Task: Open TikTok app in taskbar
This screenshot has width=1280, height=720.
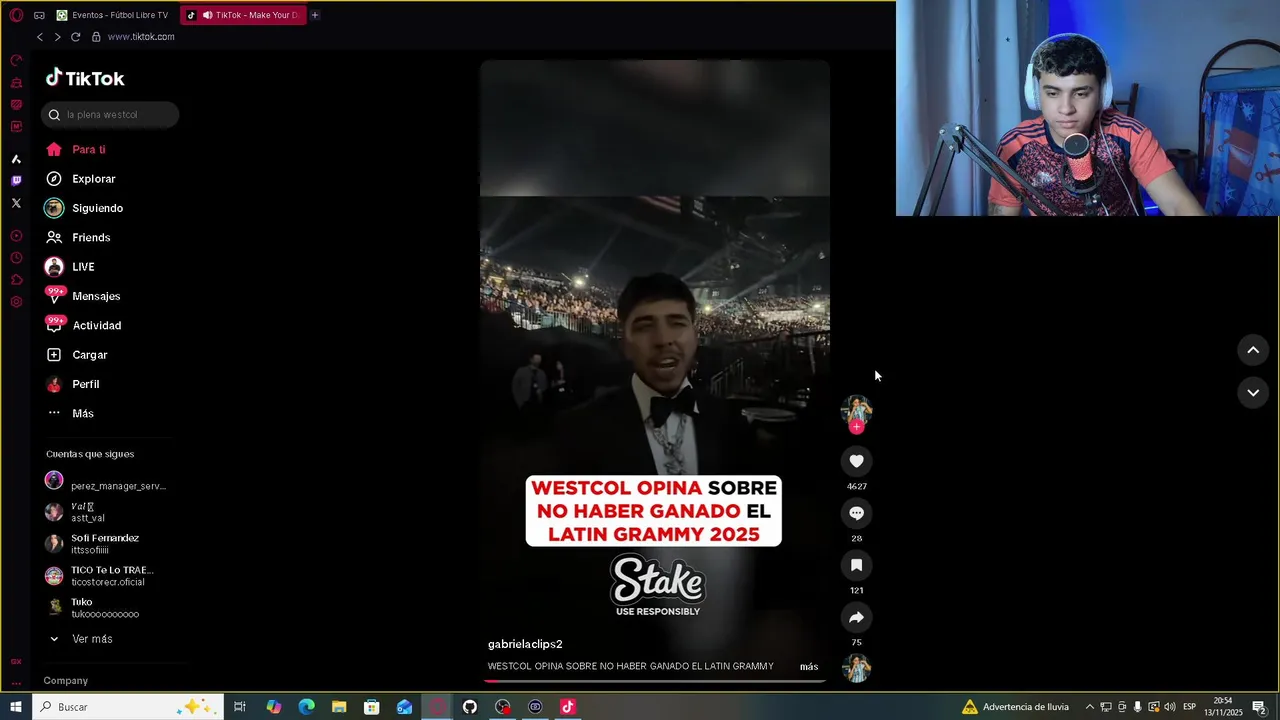Action: [568, 707]
